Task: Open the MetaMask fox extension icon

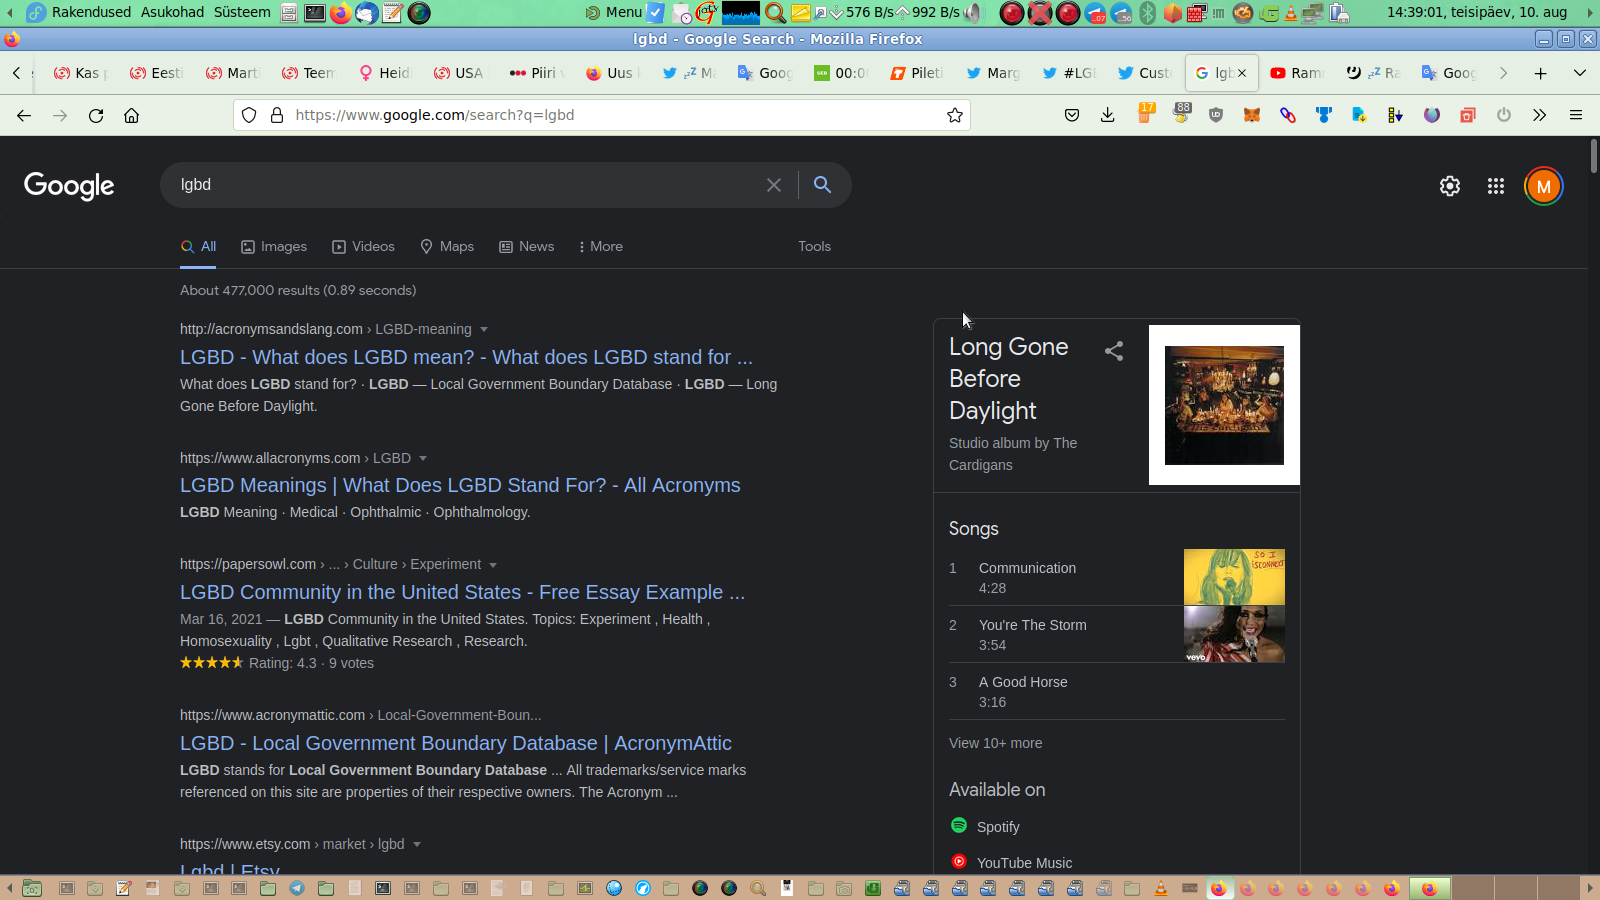Action: (x=1252, y=115)
